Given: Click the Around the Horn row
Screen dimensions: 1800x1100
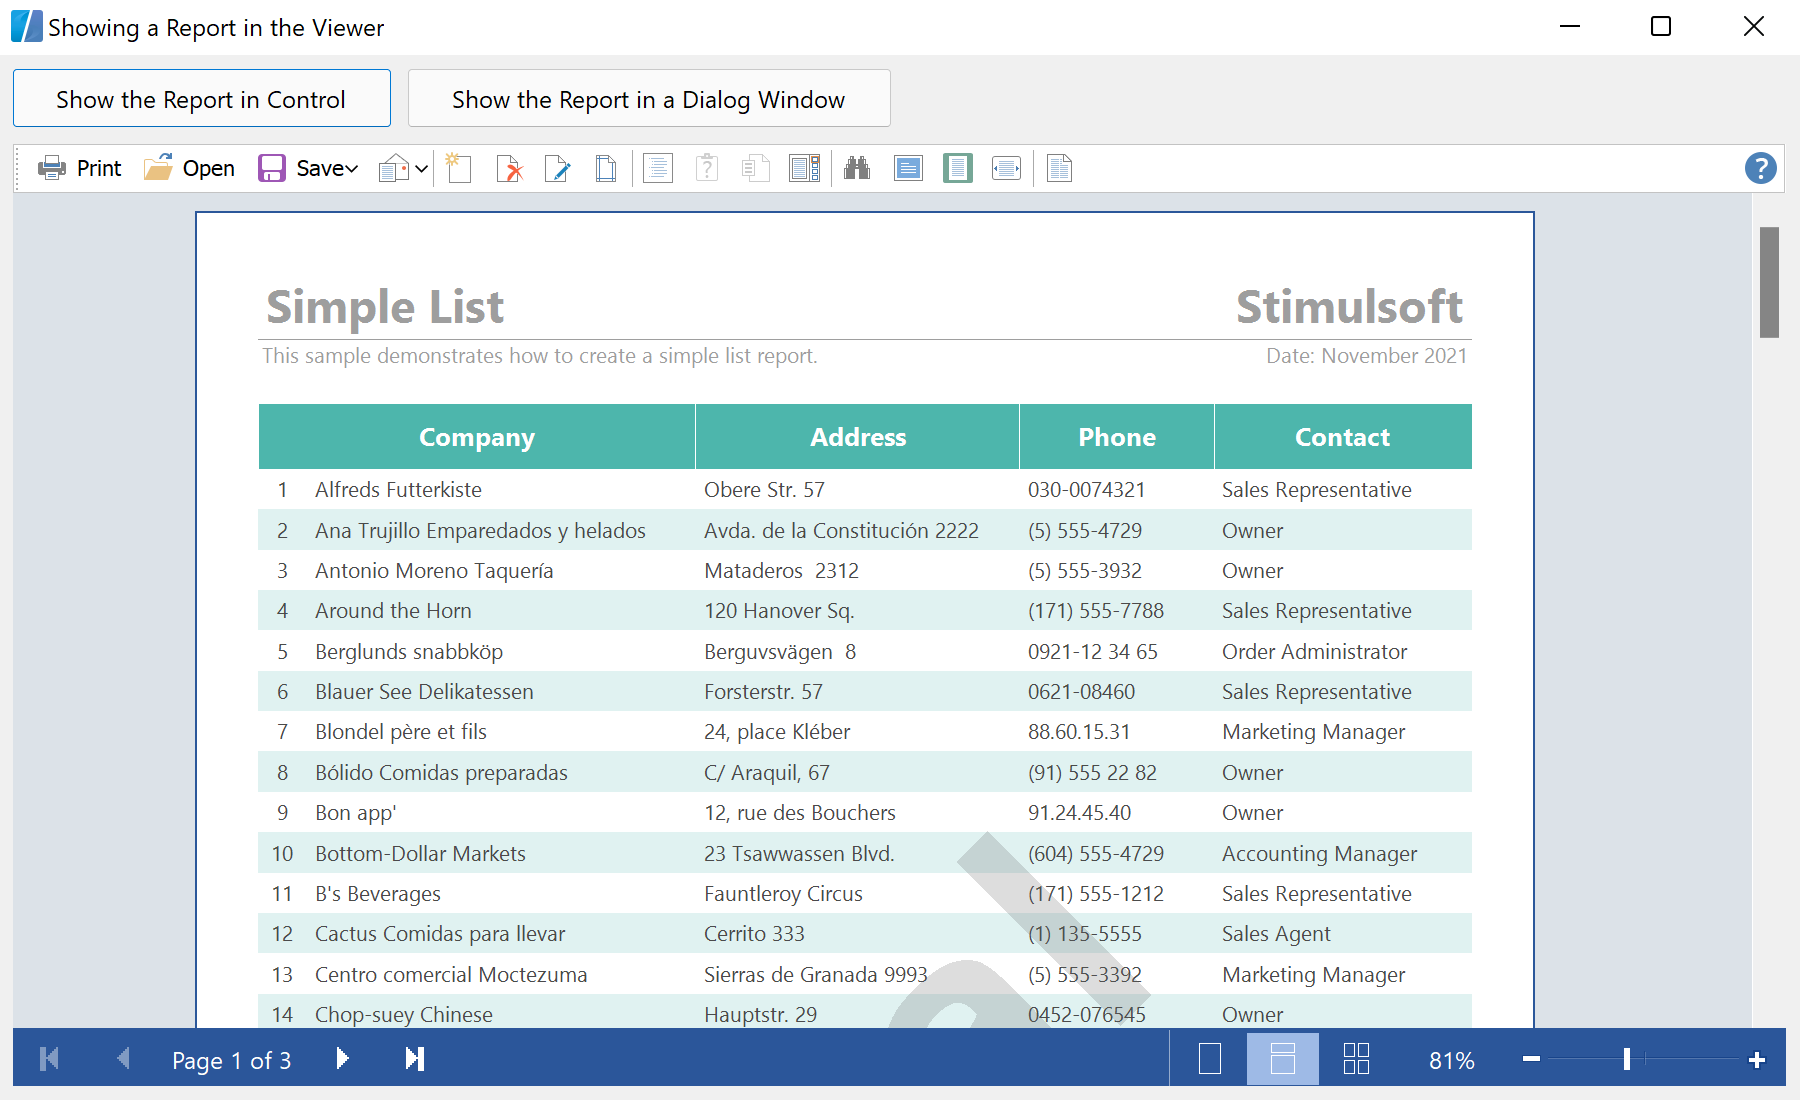Looking at the screenshot, I should click(865, 611).
